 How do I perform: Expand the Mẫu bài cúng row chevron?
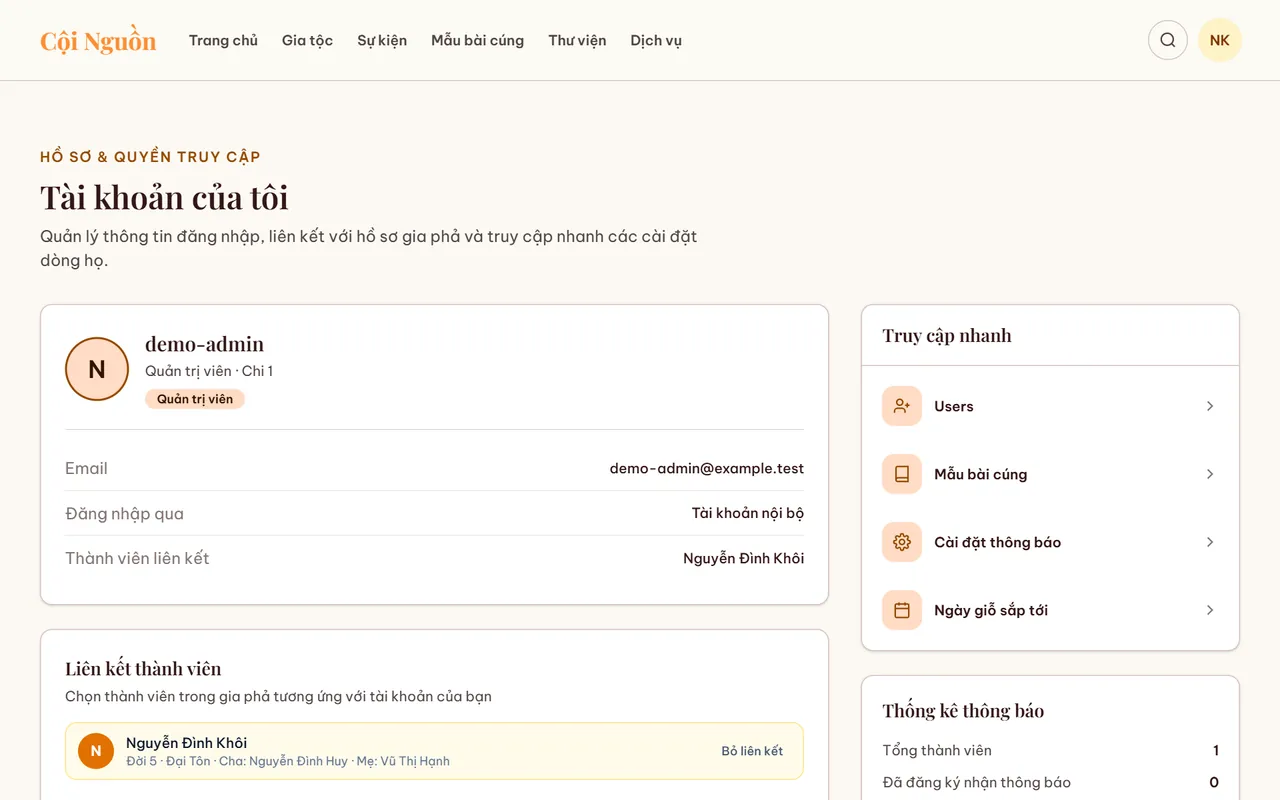[1210, 474]
